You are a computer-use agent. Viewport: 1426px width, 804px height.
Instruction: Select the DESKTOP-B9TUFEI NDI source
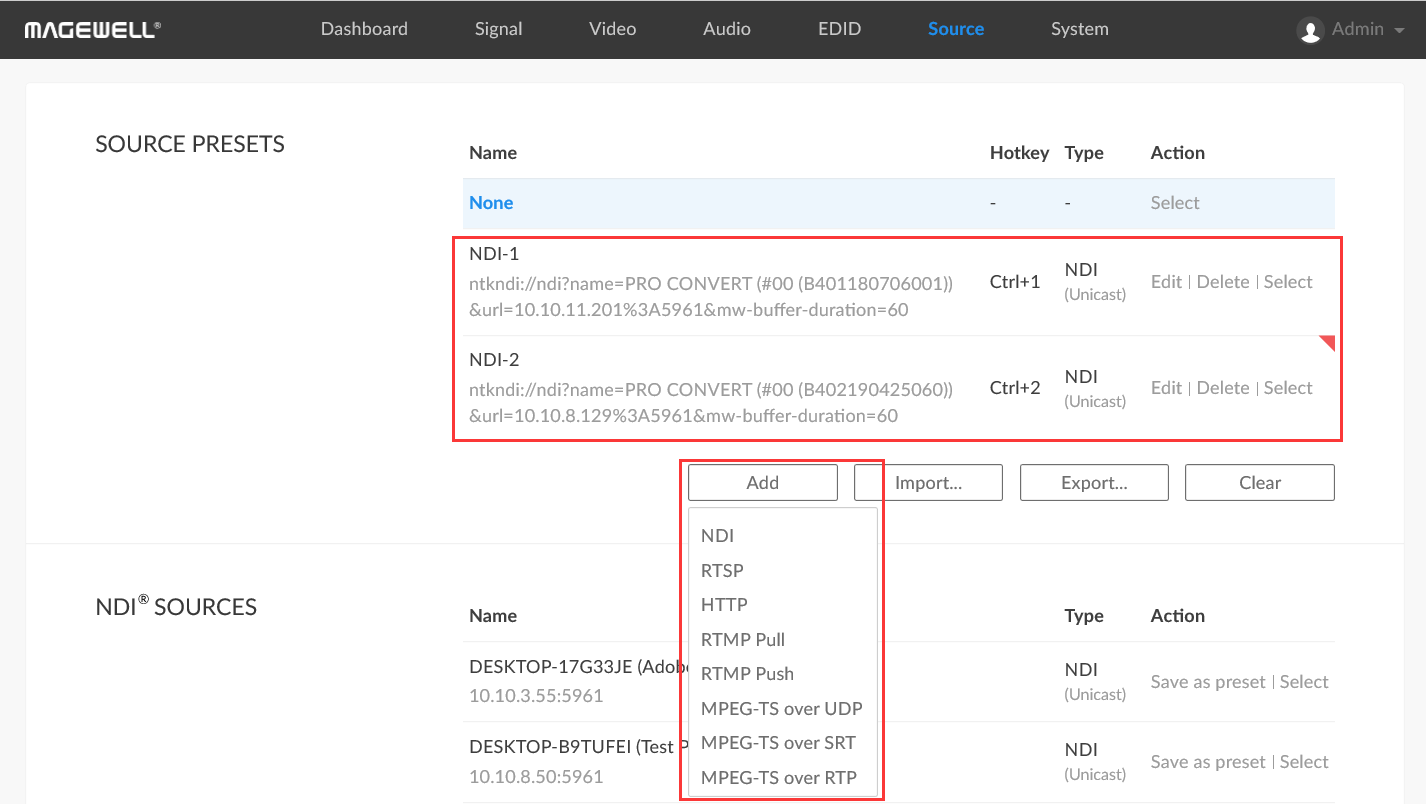point(1304,762)
